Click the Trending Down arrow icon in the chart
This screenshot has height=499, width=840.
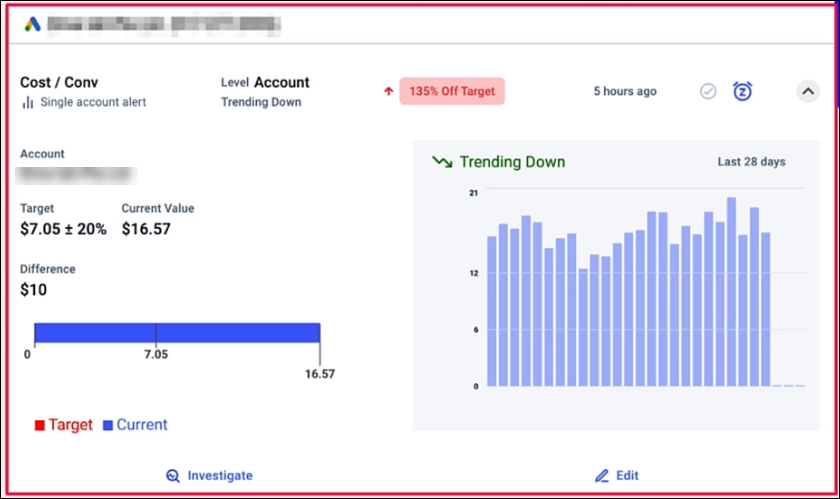[442, 161]
